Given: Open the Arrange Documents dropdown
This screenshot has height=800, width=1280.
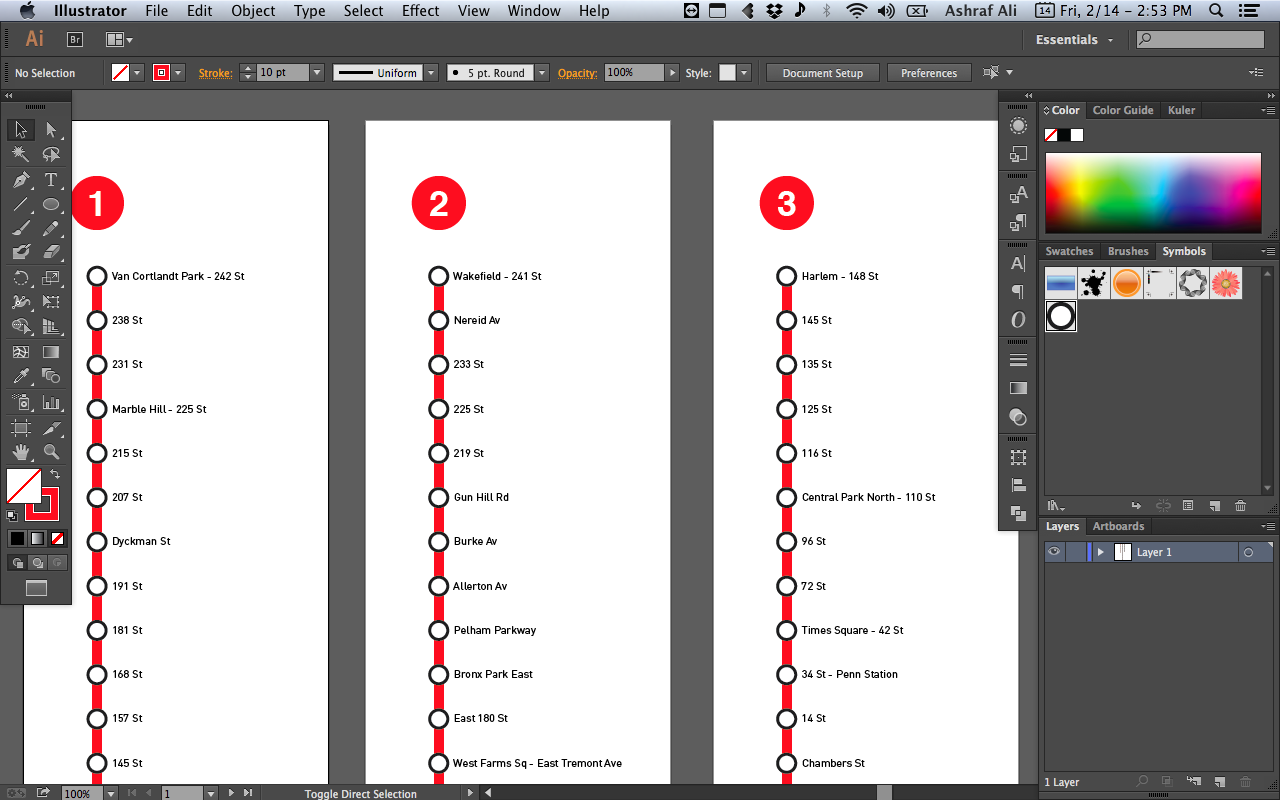Looking at the screenshot, I should 119,39.
